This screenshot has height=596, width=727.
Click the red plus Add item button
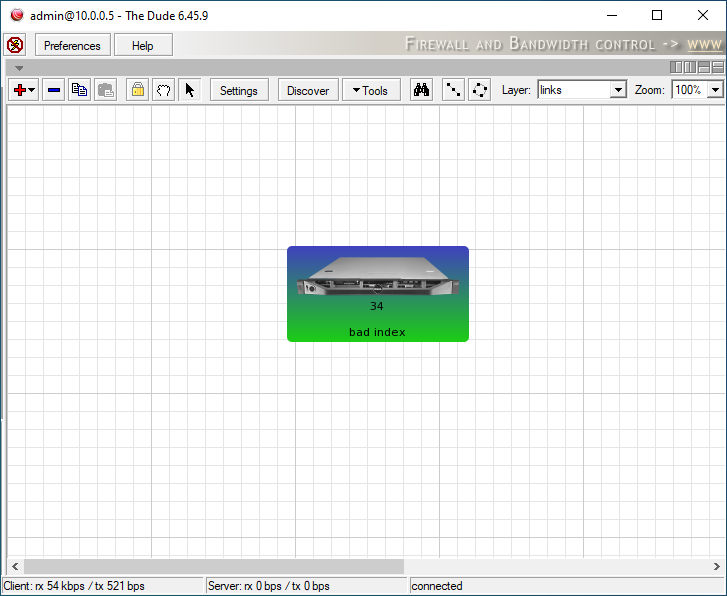(x=23, y=90)
